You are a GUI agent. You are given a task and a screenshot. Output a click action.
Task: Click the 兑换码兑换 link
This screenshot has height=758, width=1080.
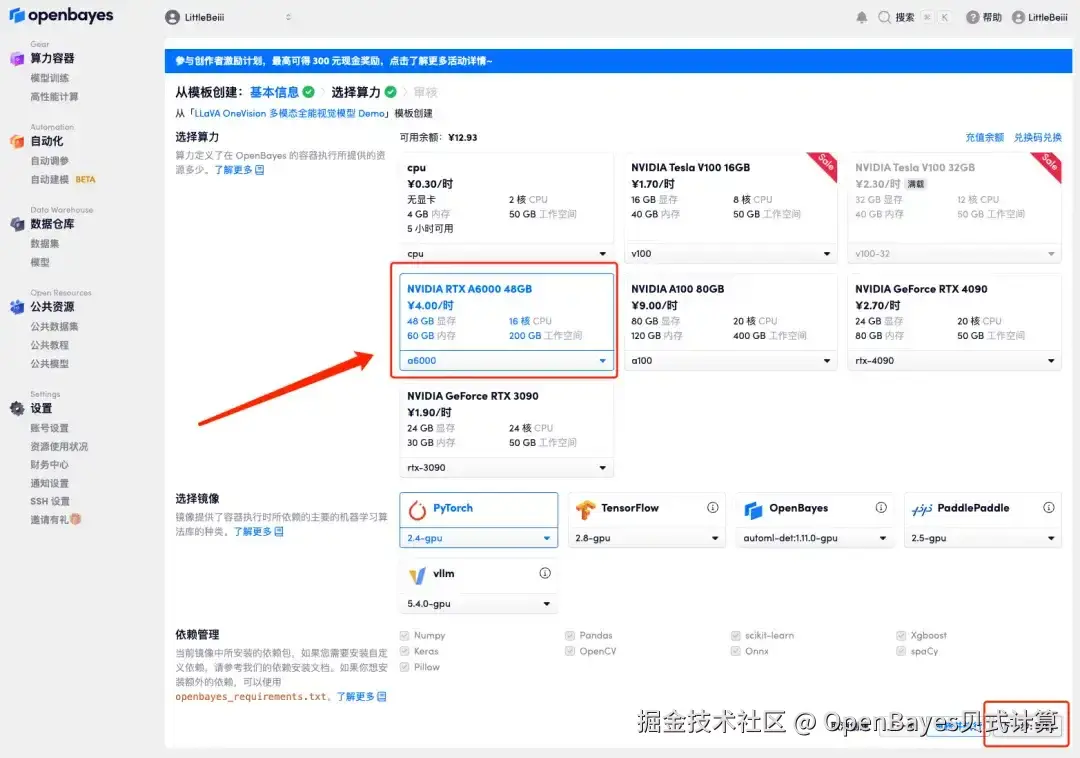click(x=1037, y=138)
